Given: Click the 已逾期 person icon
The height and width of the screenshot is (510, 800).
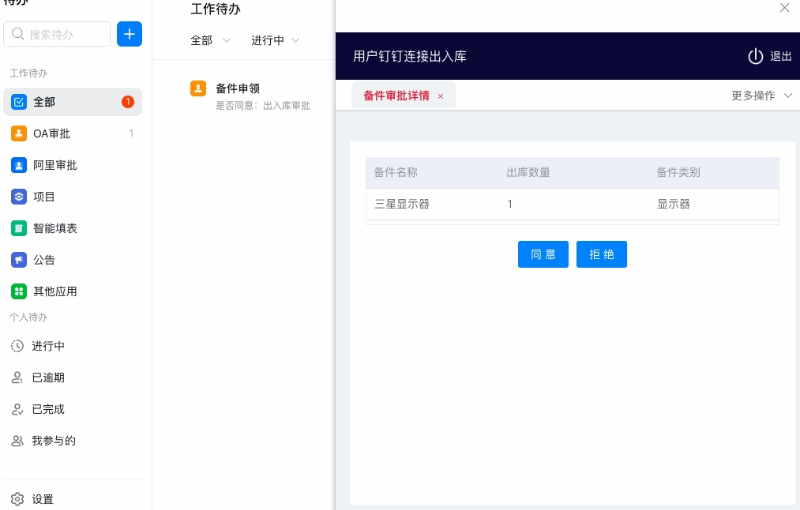Looking at the screenshot, I should click(17, 377).
